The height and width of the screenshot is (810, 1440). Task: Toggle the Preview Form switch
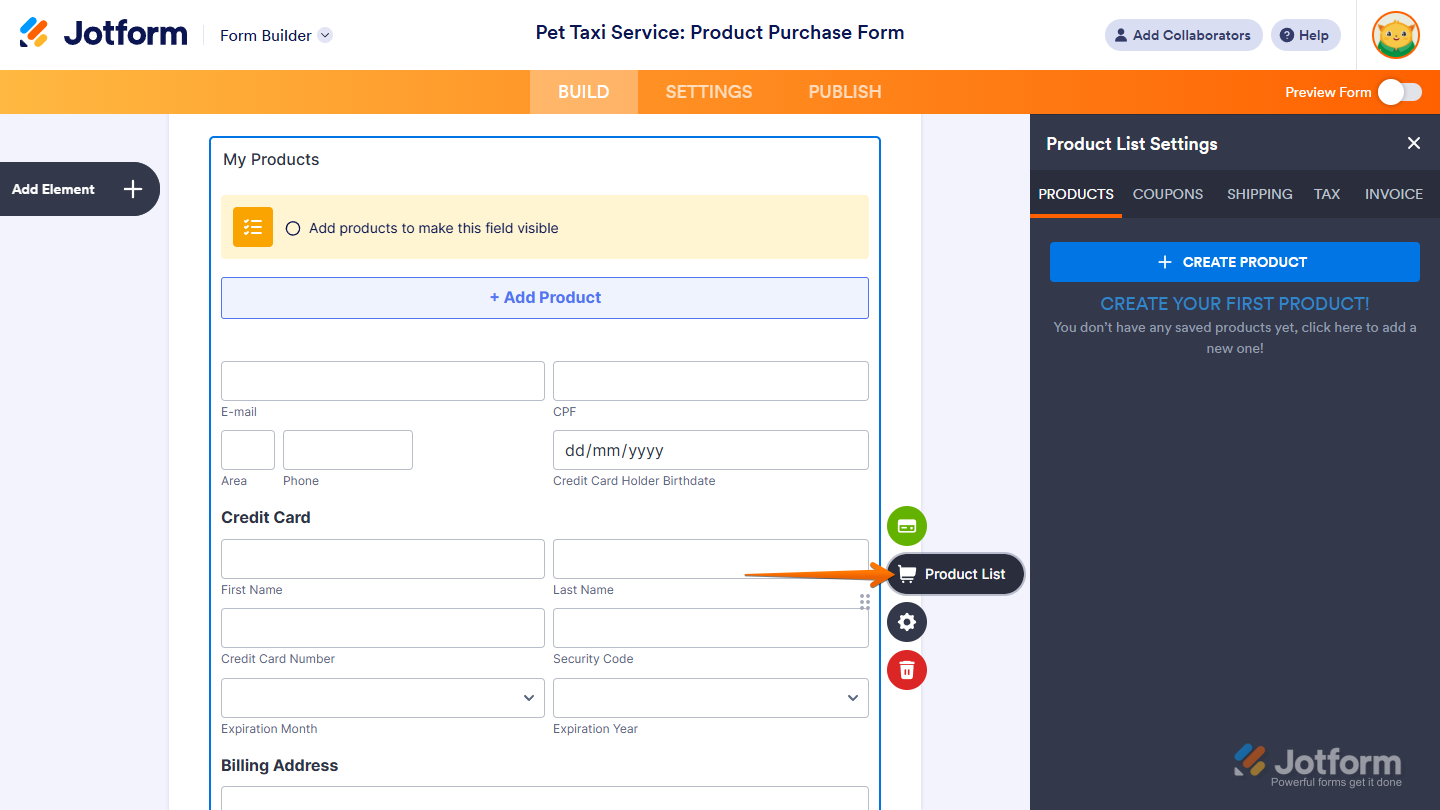coord(1399,92)
